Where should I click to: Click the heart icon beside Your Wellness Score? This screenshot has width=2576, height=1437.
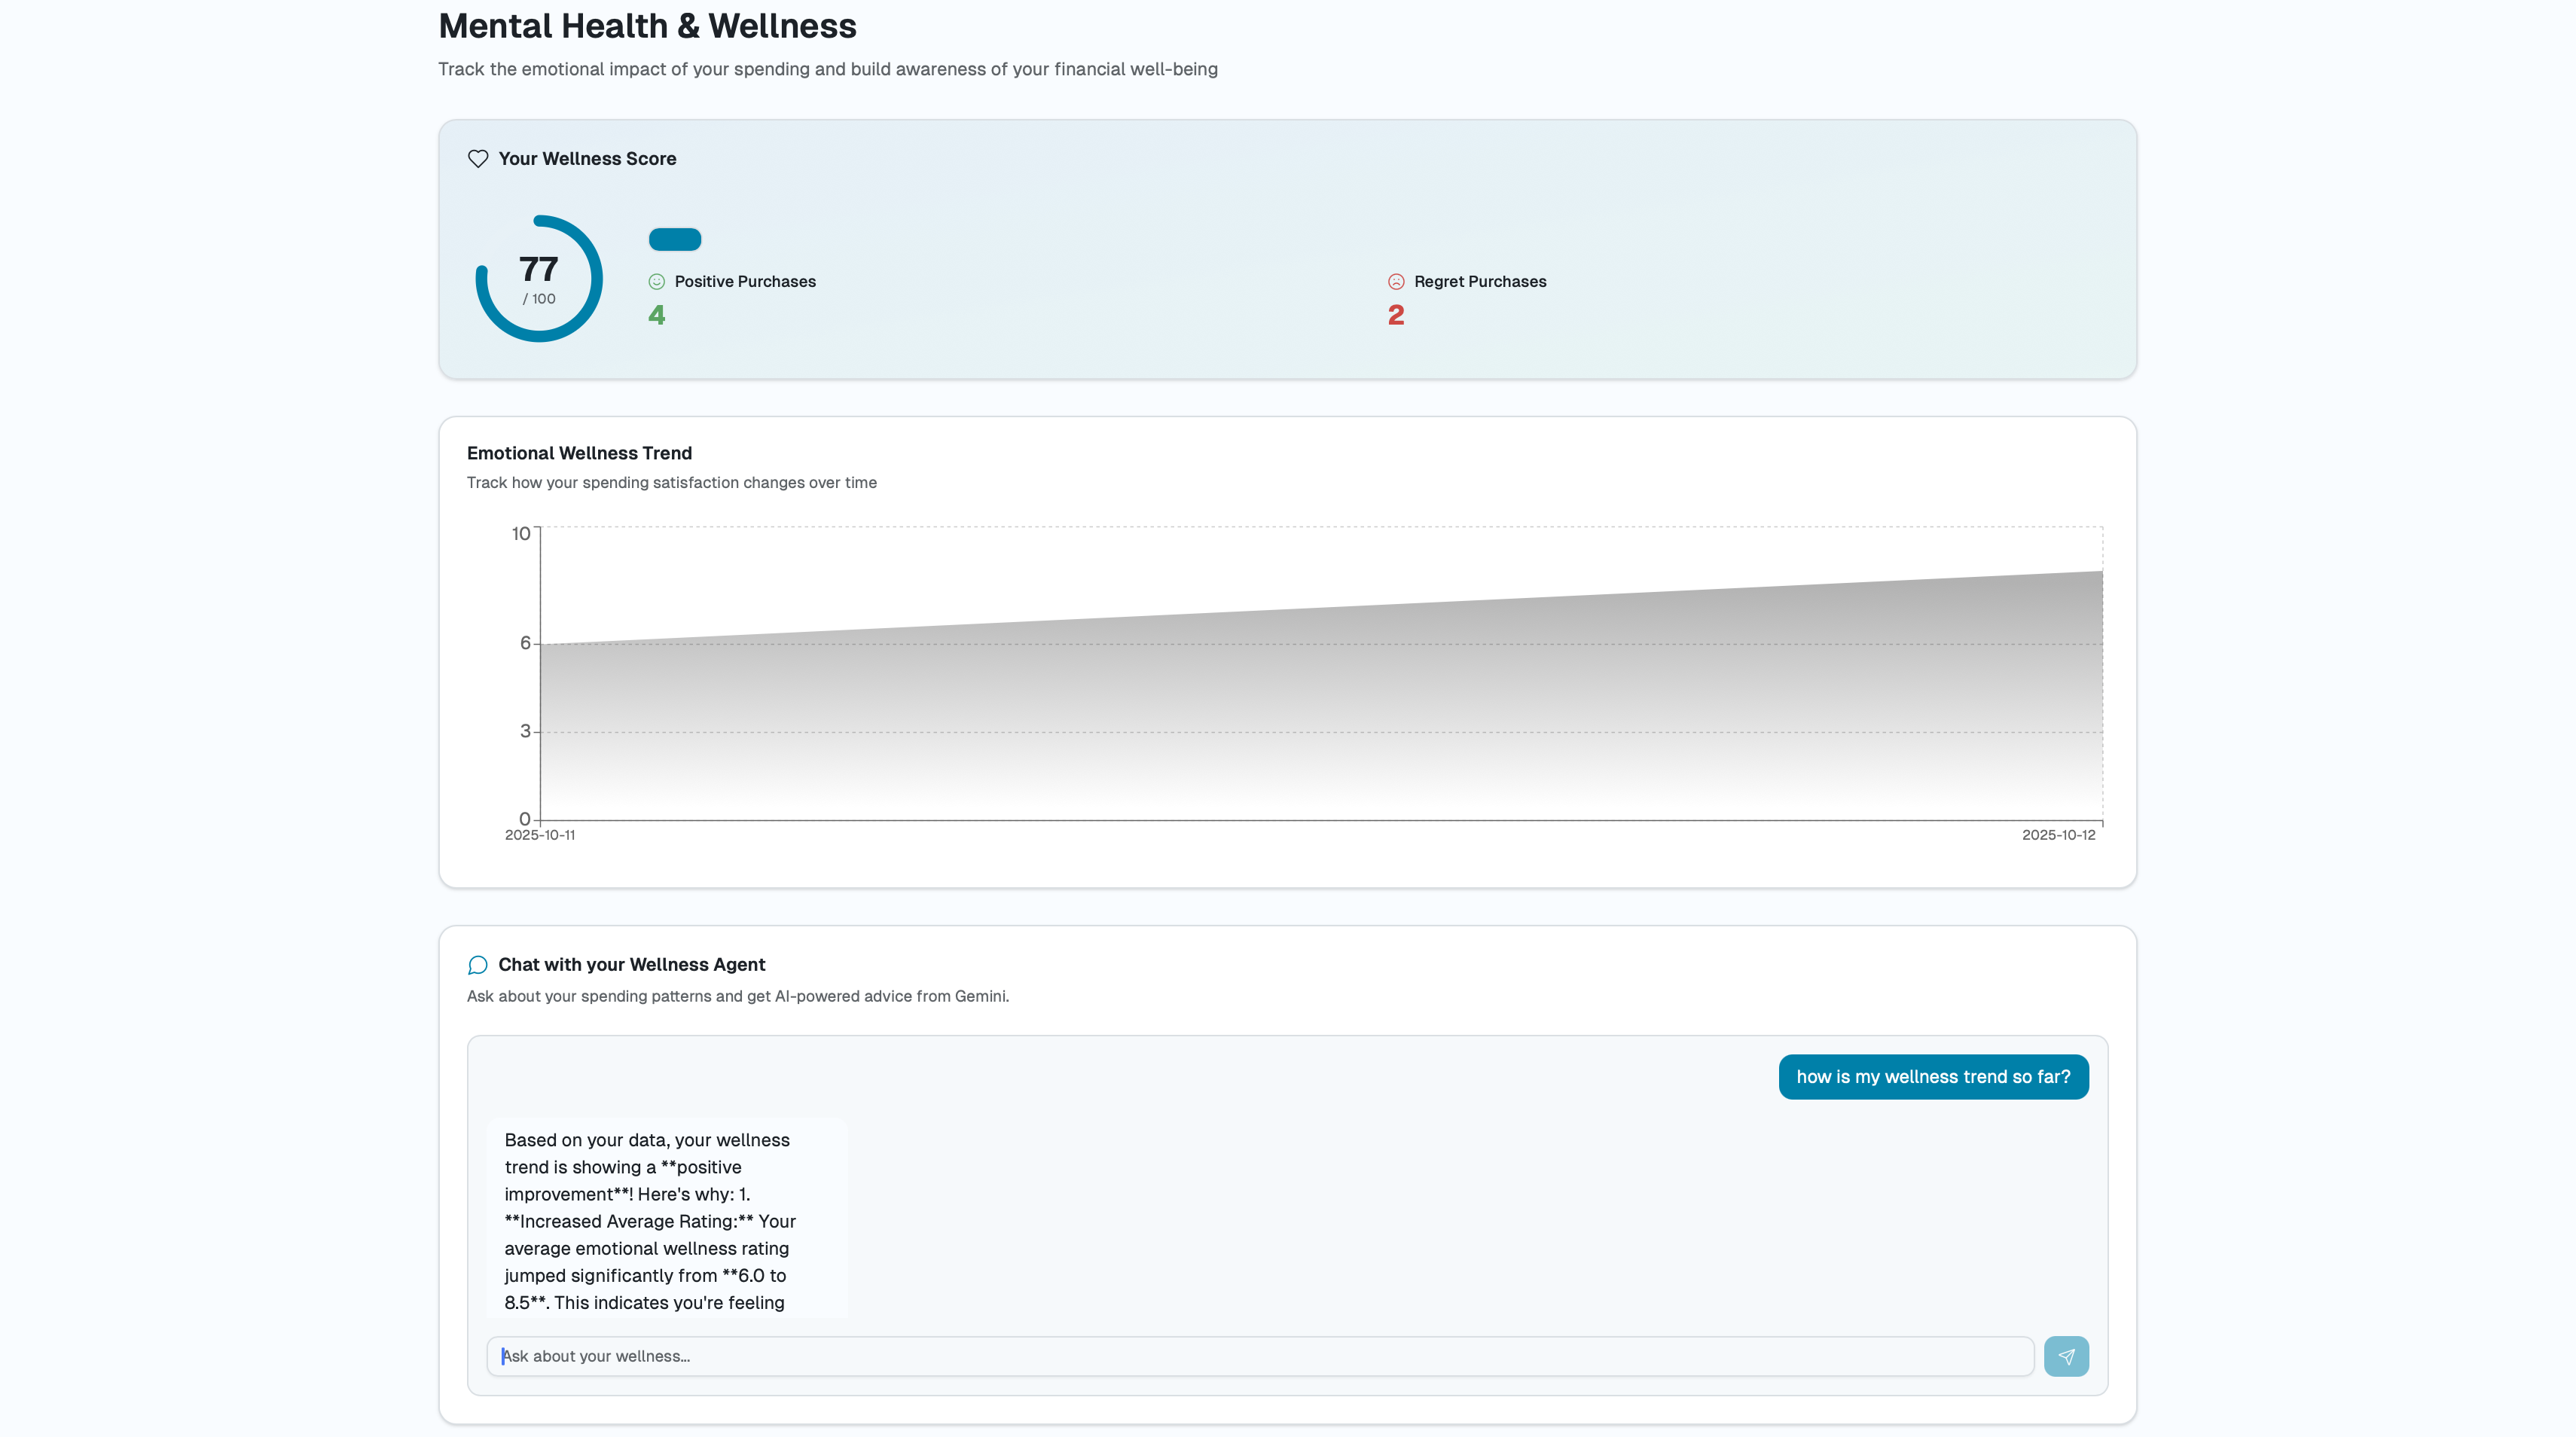point(478,159)
